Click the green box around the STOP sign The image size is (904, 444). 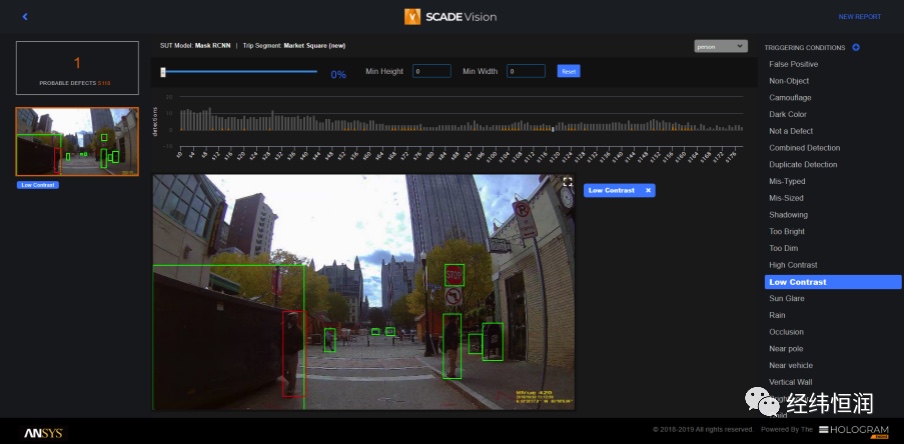[454, 275]
